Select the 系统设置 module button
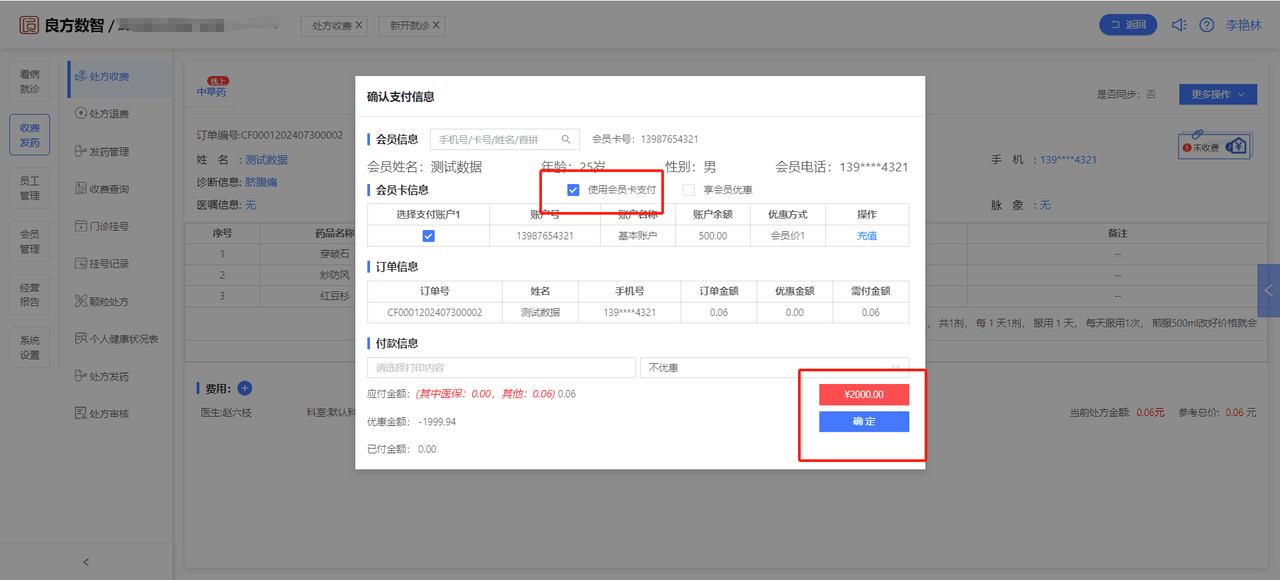Screen dimensions: 1280x580 (30, 347)
